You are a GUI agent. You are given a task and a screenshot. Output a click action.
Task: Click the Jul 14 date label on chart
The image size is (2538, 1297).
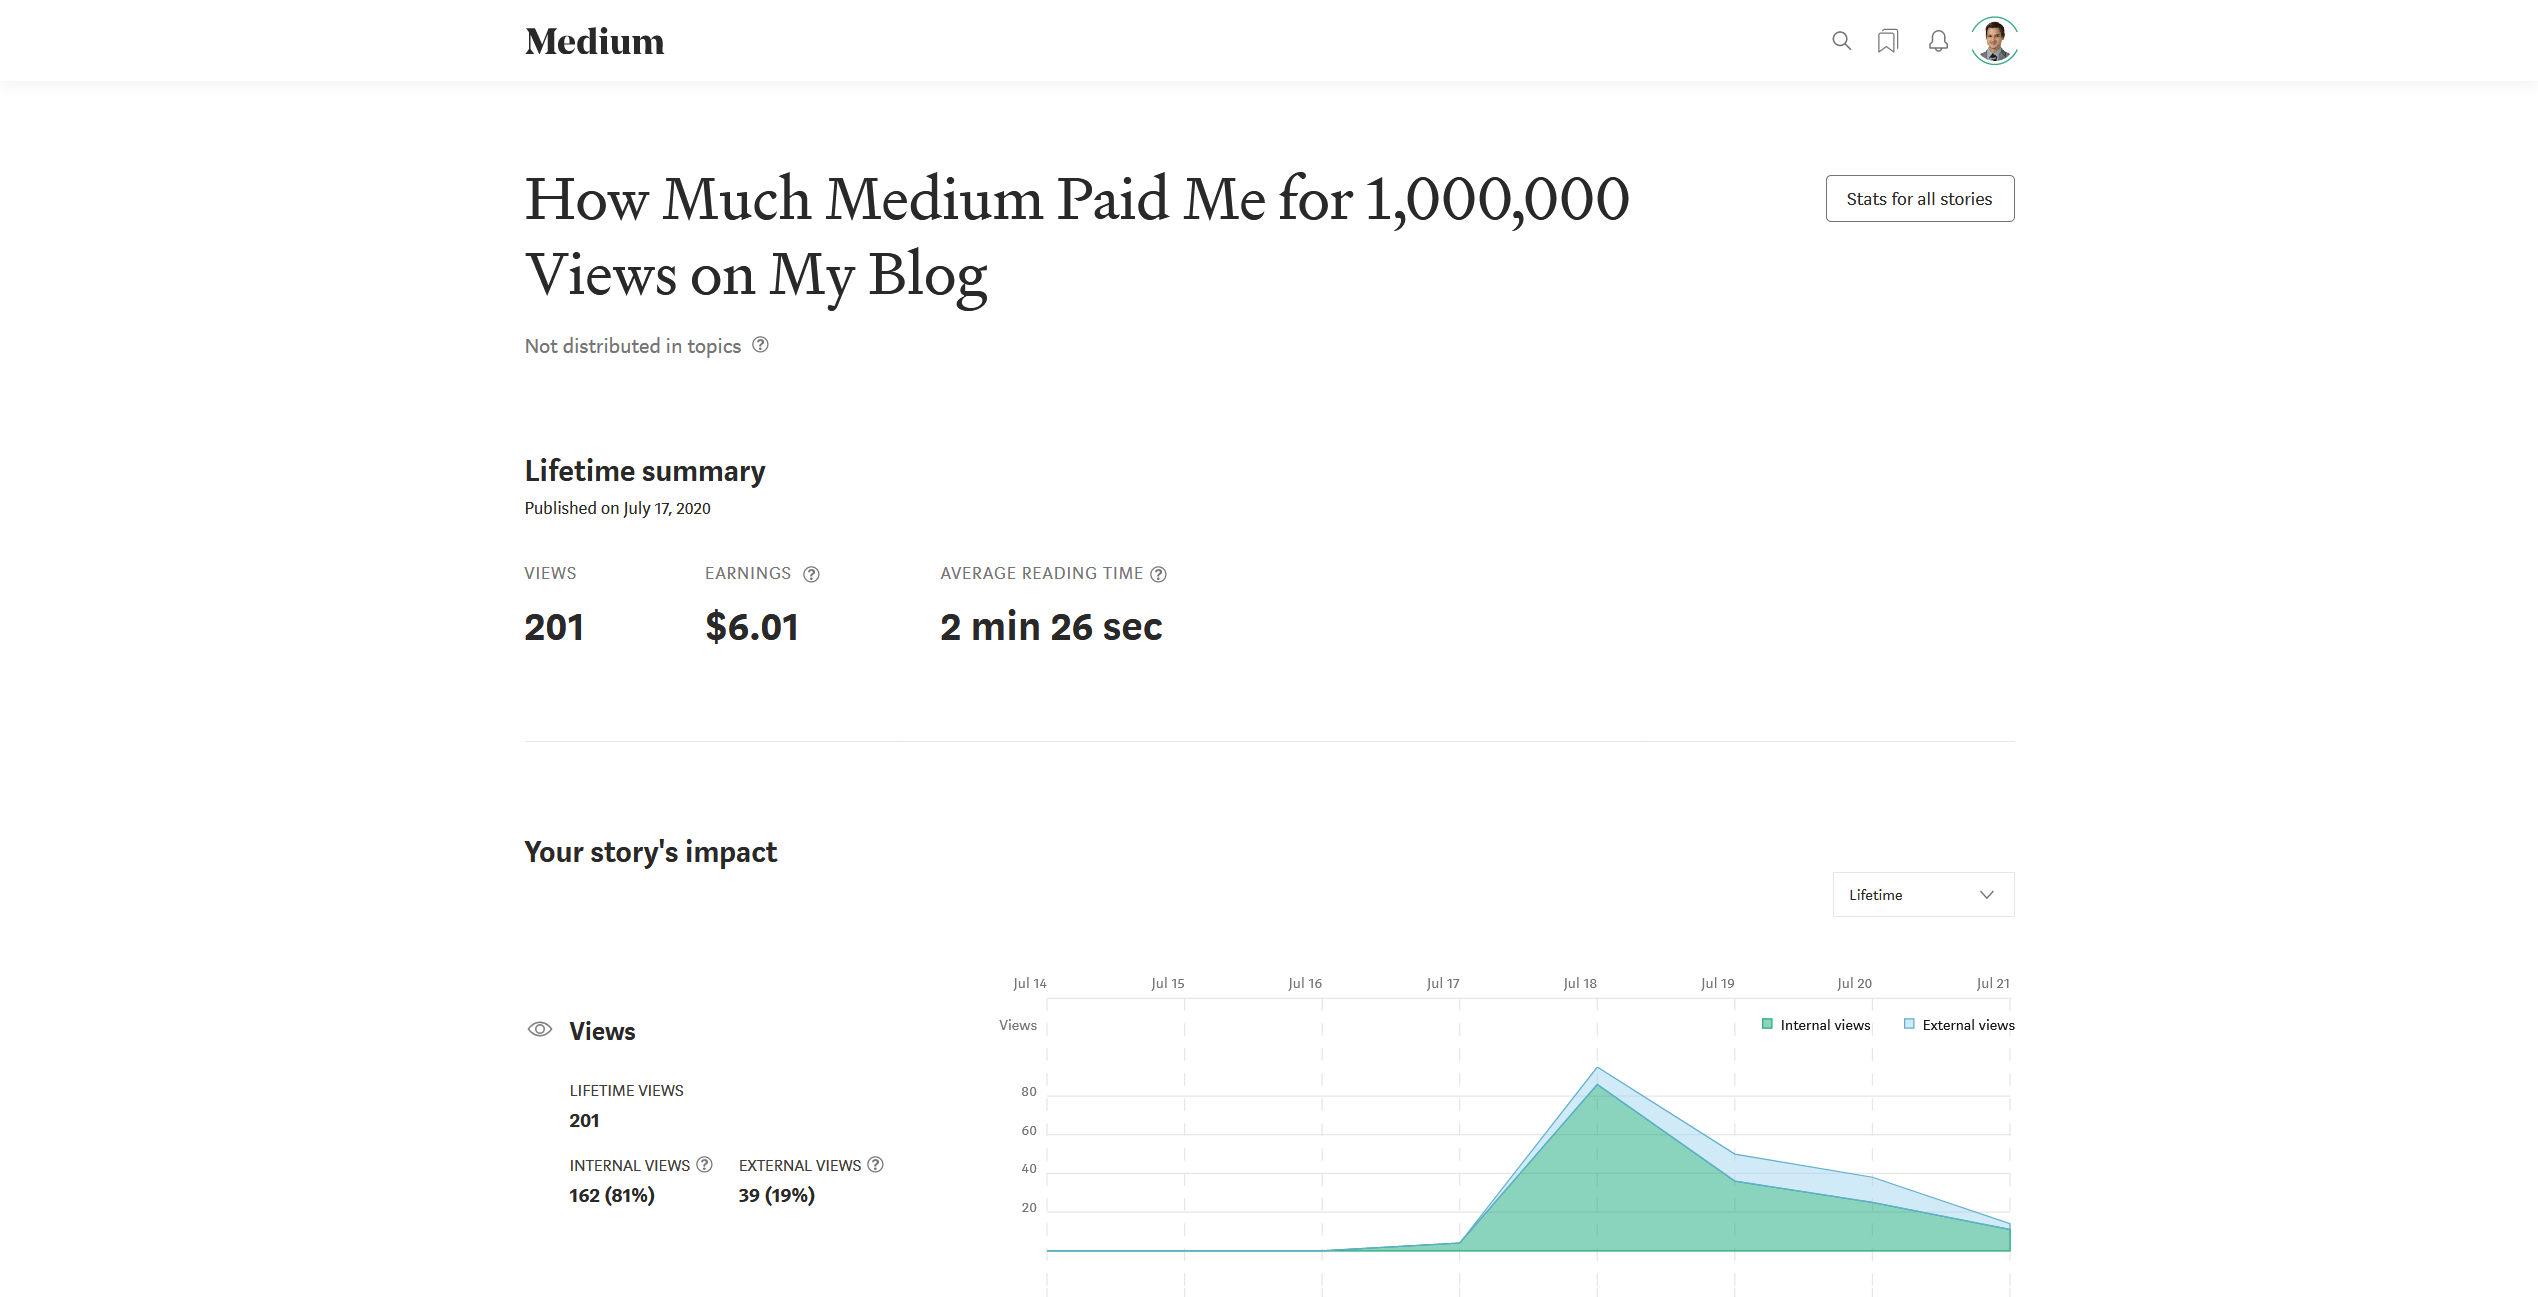click(1030, 983)
